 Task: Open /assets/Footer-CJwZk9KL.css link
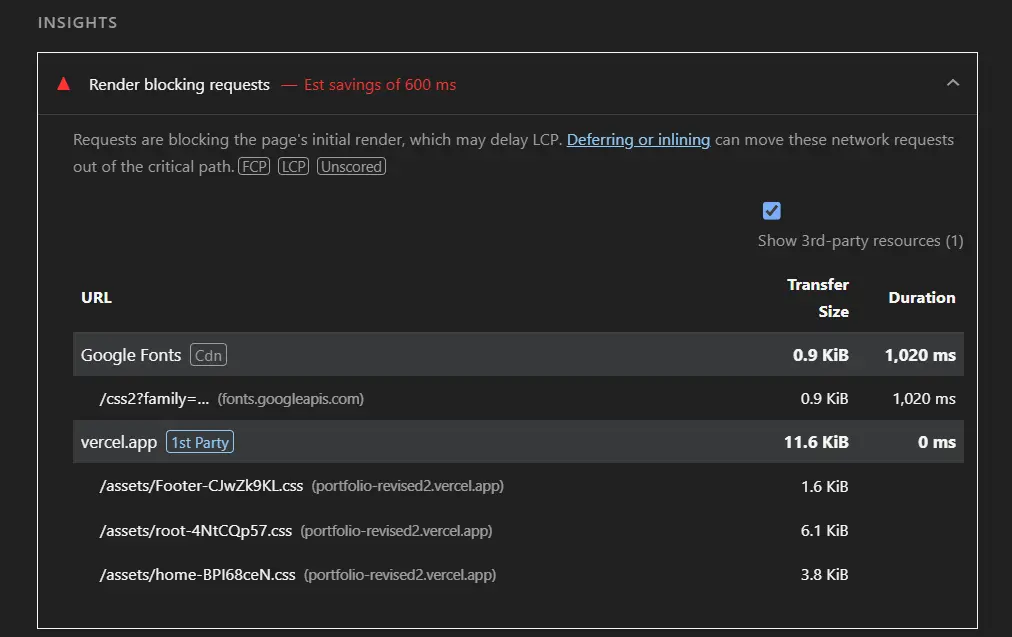(x=201, y=486)
